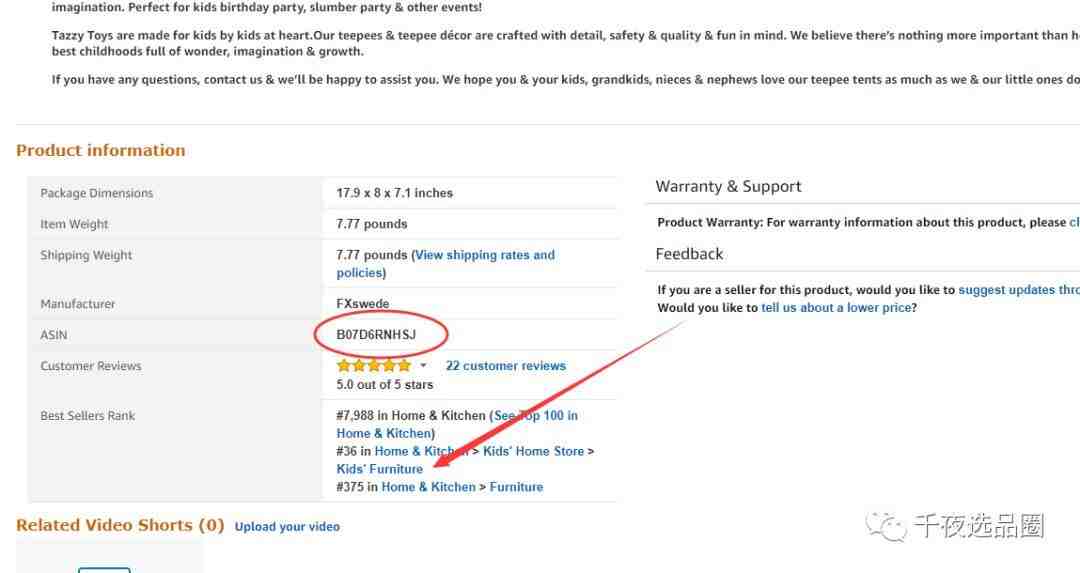1080x573 pixels.
Task: Open the Furniture category link under #375
Action: coord(516,487)
